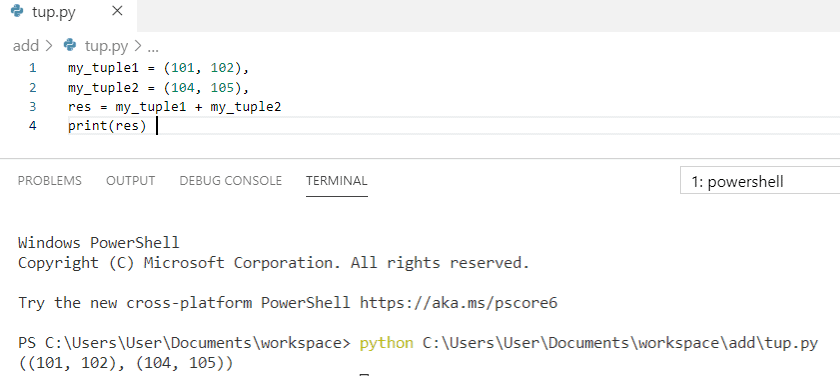Select the TERMINAL panel tab
This screenshot has height=376, width=840.
pyautogui.click(x=337, y=181)
